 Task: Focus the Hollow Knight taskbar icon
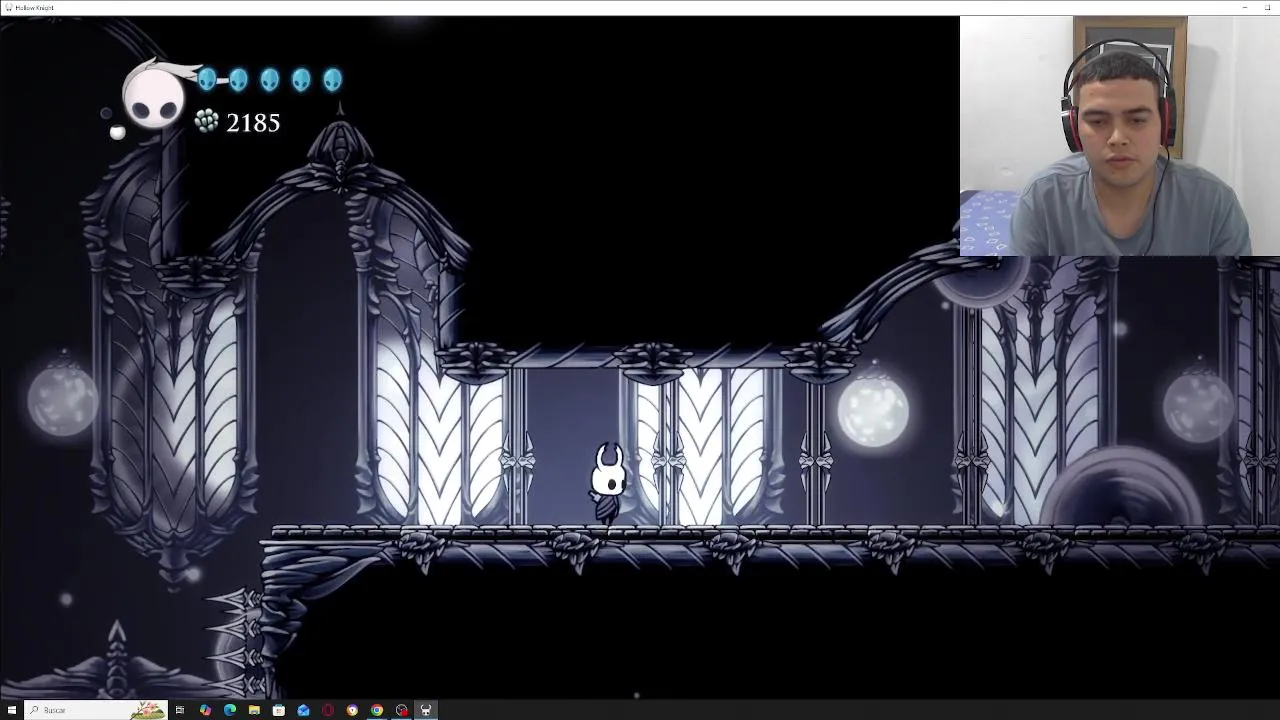click(x=426, y=710)
